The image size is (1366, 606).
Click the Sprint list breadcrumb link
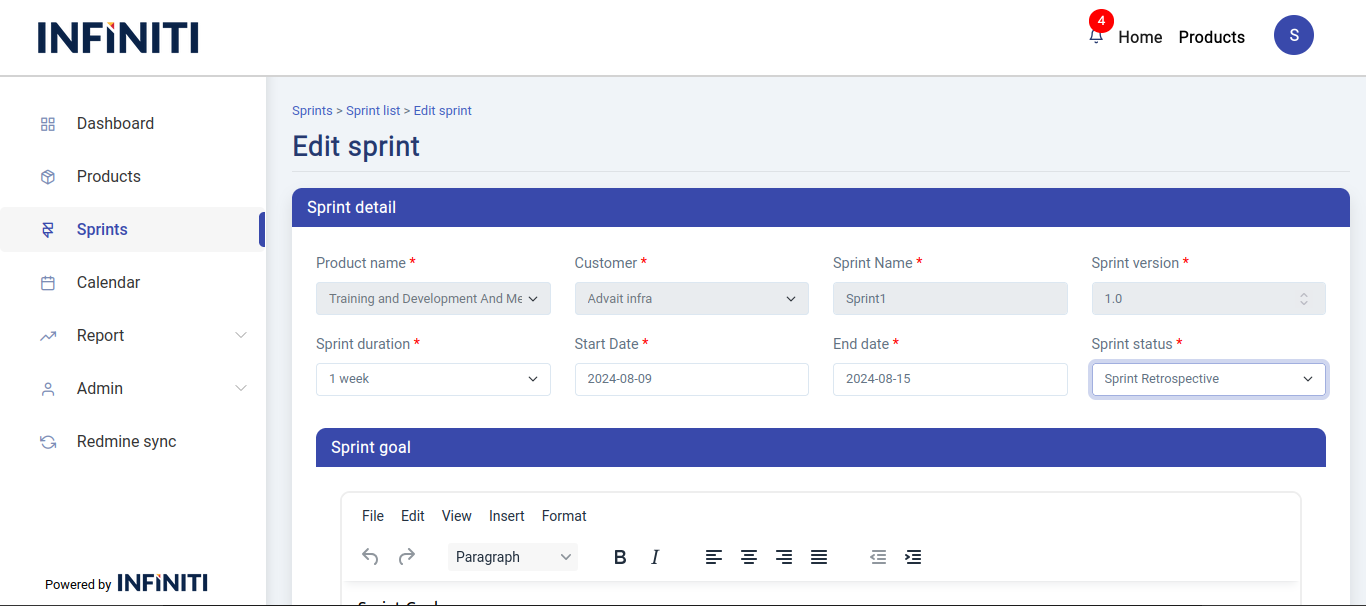pos(373,111)
